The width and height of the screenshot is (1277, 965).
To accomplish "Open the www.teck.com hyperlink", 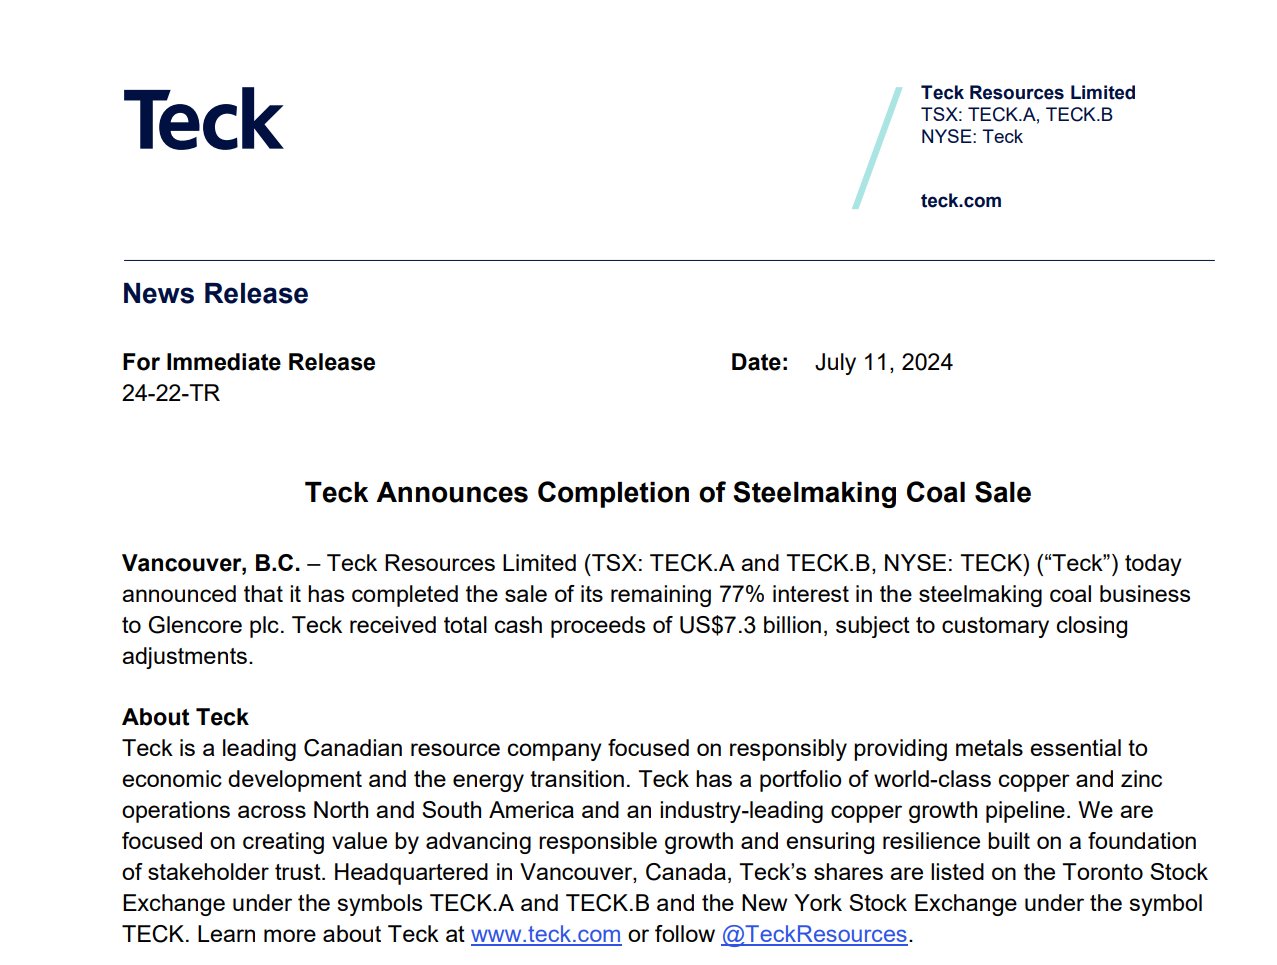I will [x=546, y=935].
